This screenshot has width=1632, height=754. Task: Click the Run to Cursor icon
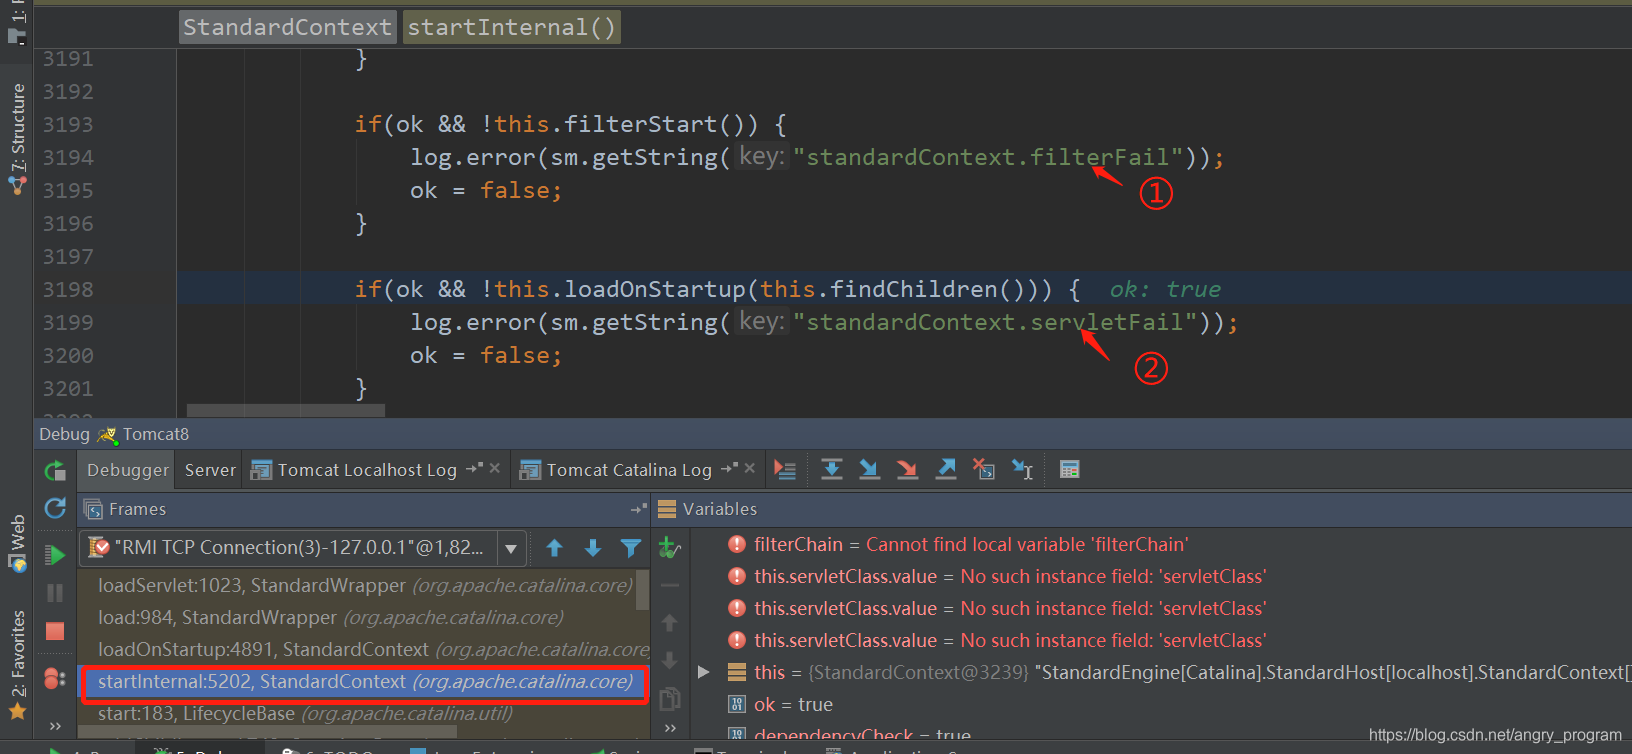(1022, 469)
